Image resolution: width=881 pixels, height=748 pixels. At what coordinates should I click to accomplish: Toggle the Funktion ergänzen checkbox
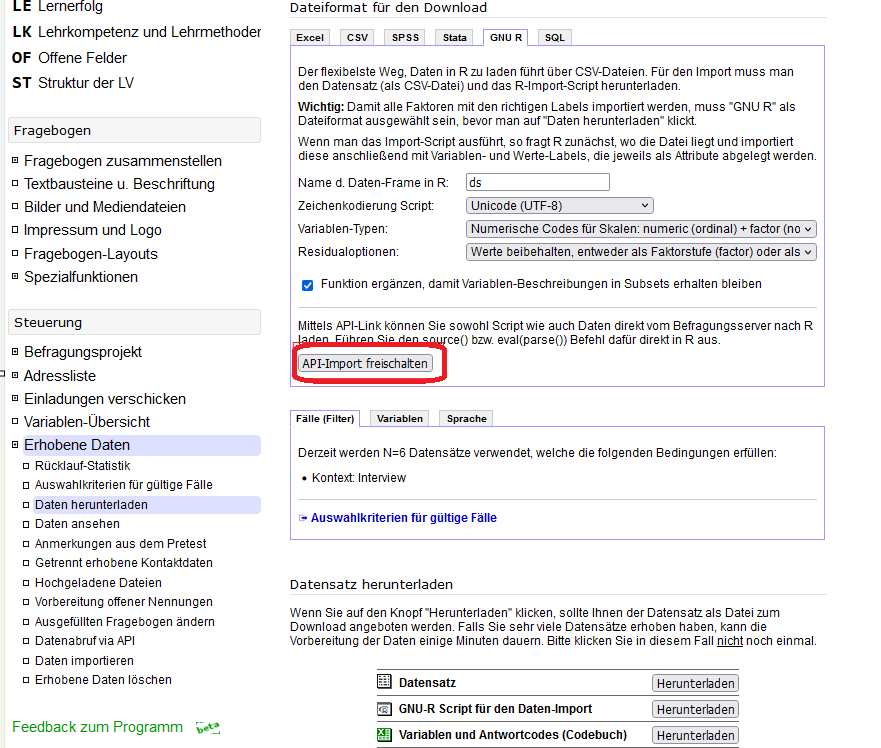tap(308, 284)
